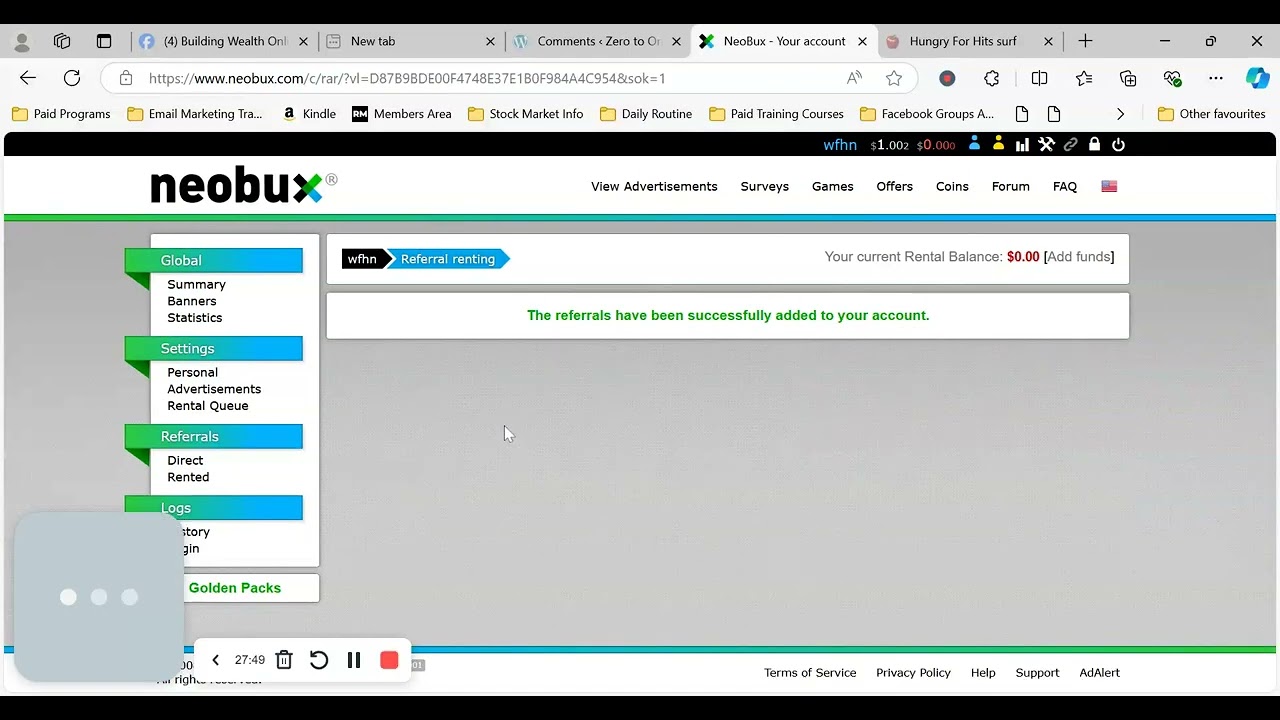Open the tab actions menu icon
The width and height of the screenshot is (1280, 720).
104,41
